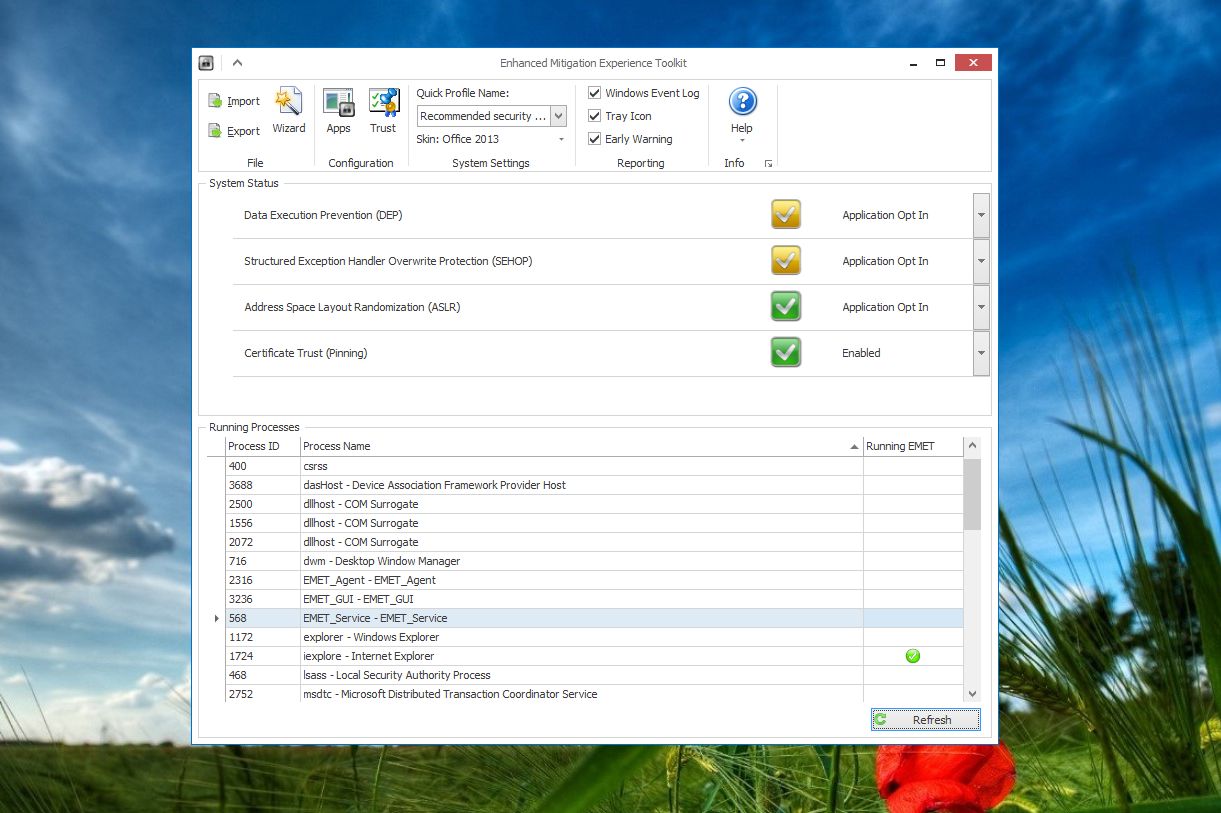
Task: Click the Structured Exception Handler Overwrite Protection label
Action: (388, 261)
